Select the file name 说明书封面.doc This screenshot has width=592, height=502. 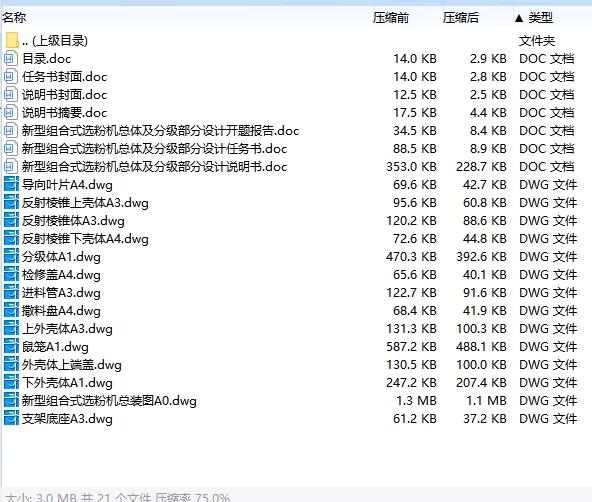pyautogui.click(x=65, y=94)
